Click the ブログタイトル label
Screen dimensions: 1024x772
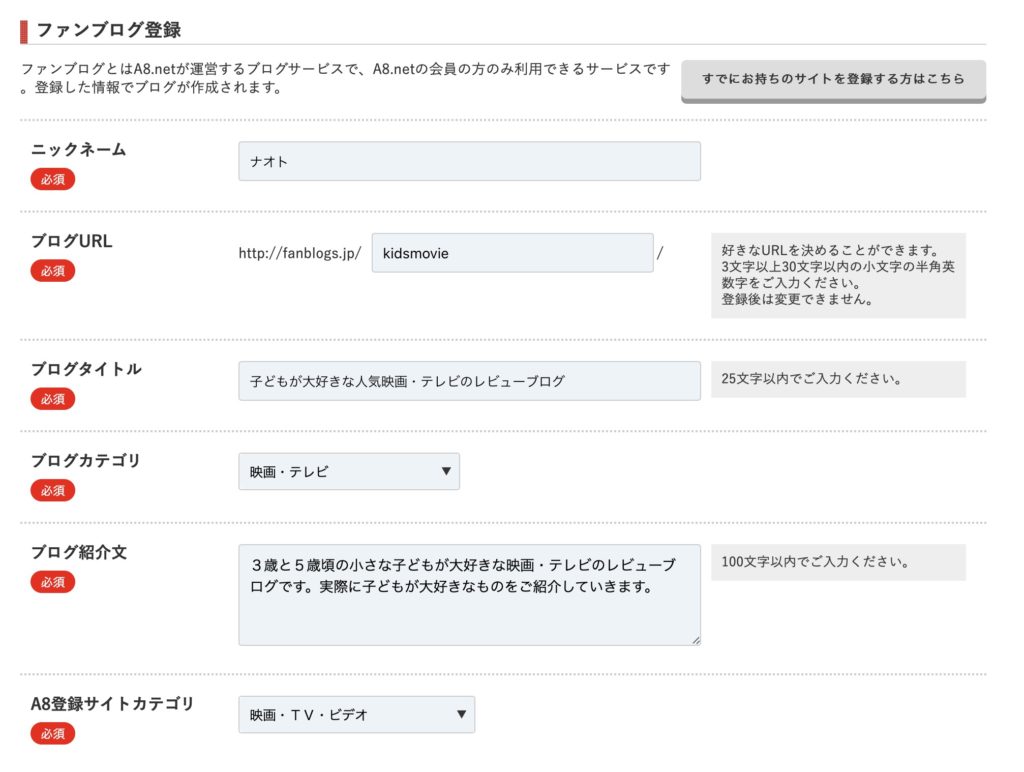coord(86,369)
